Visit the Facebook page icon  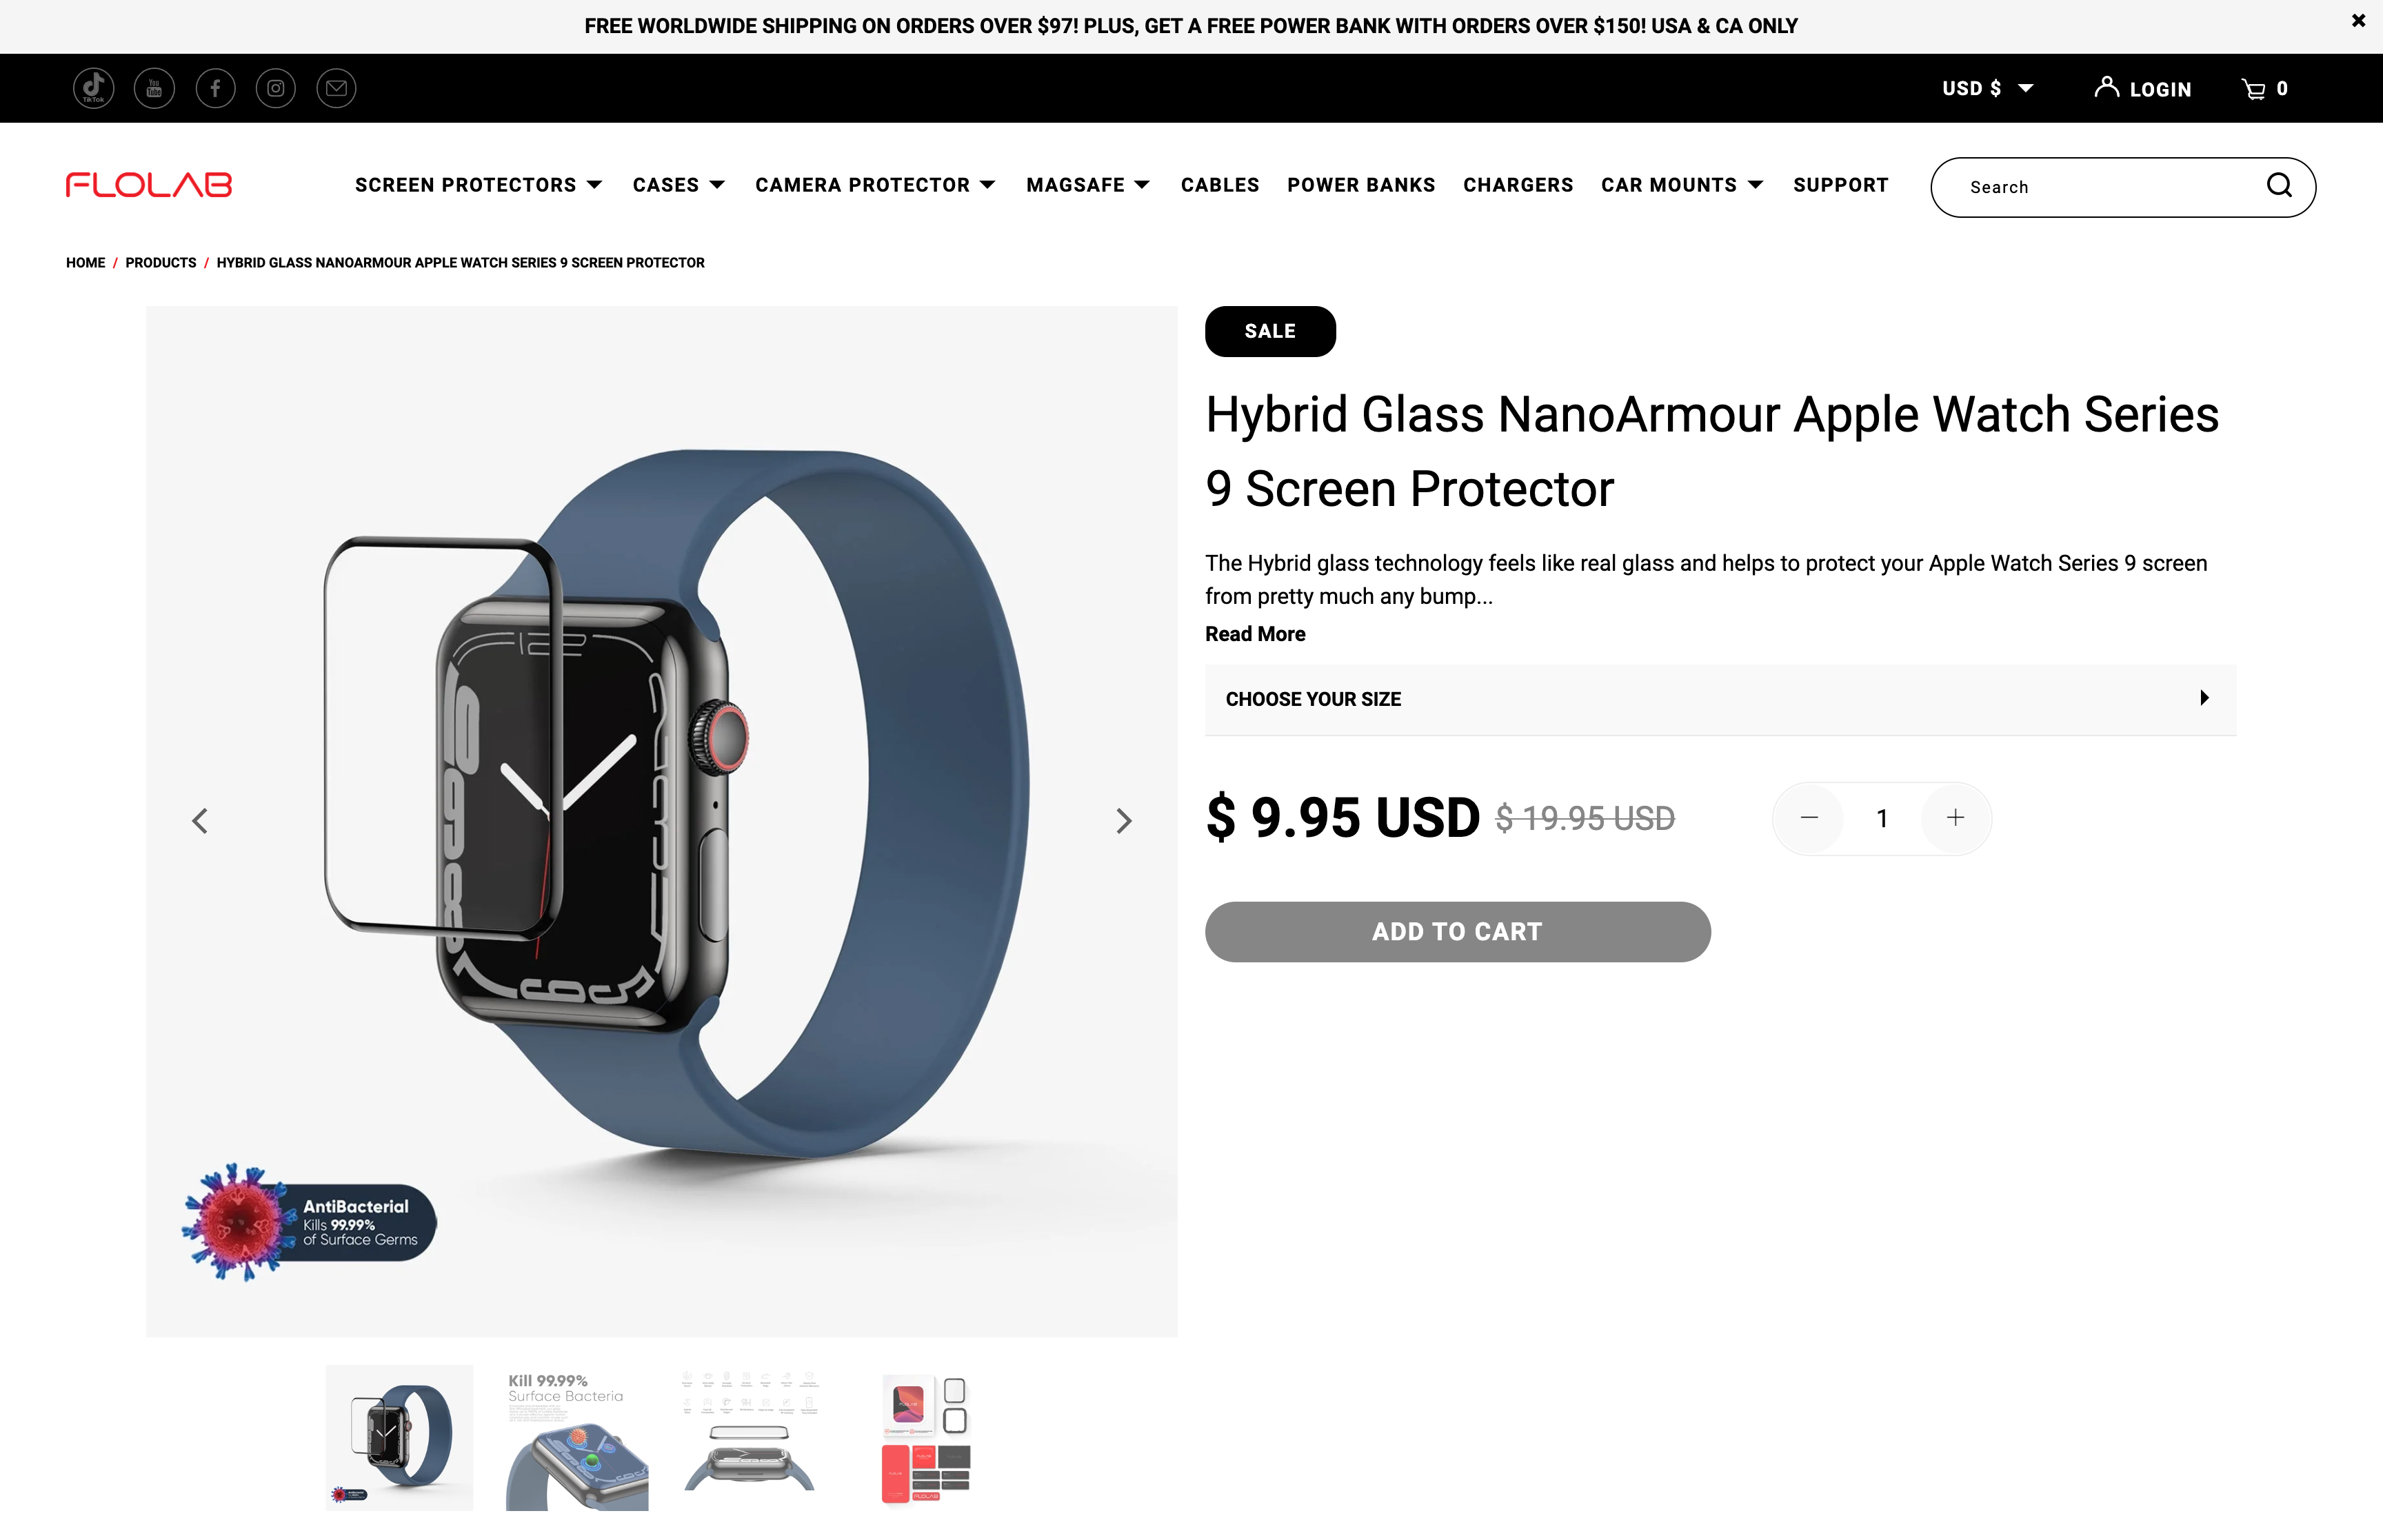click(215, 88)
